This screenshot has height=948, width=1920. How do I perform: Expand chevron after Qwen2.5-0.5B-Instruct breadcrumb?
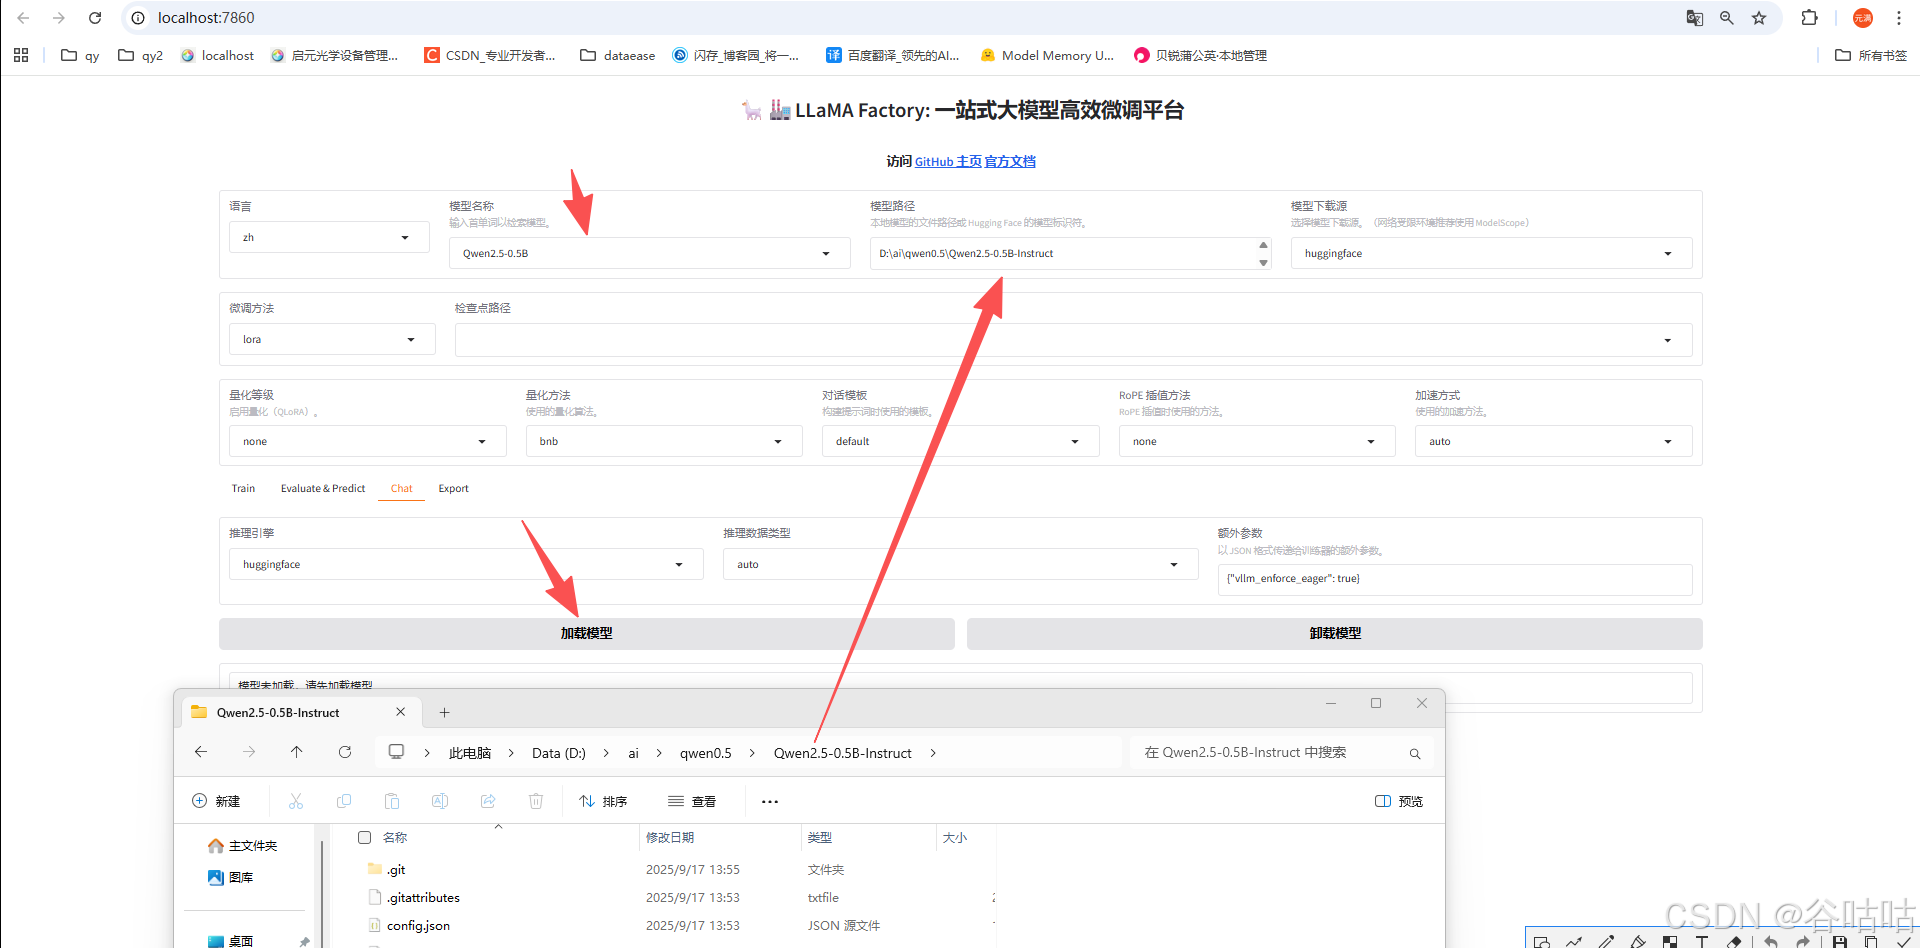tap(933, 753)
